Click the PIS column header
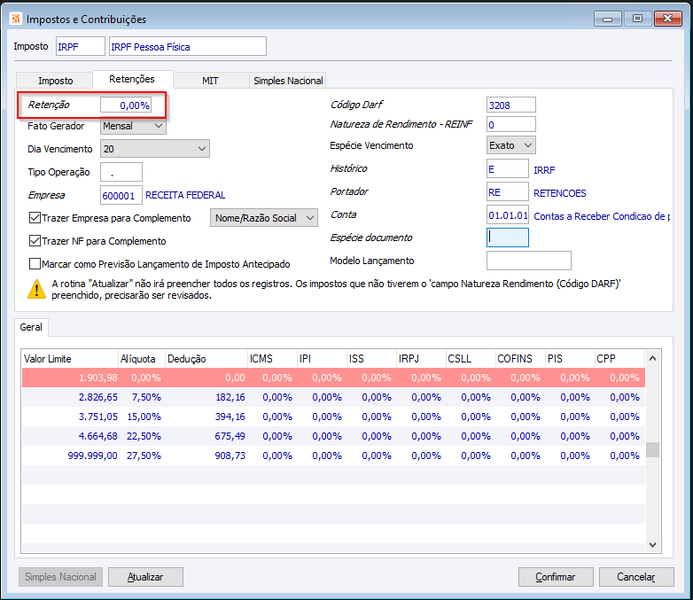The width and height of the screenshot is (693, 600). [570, 358]
